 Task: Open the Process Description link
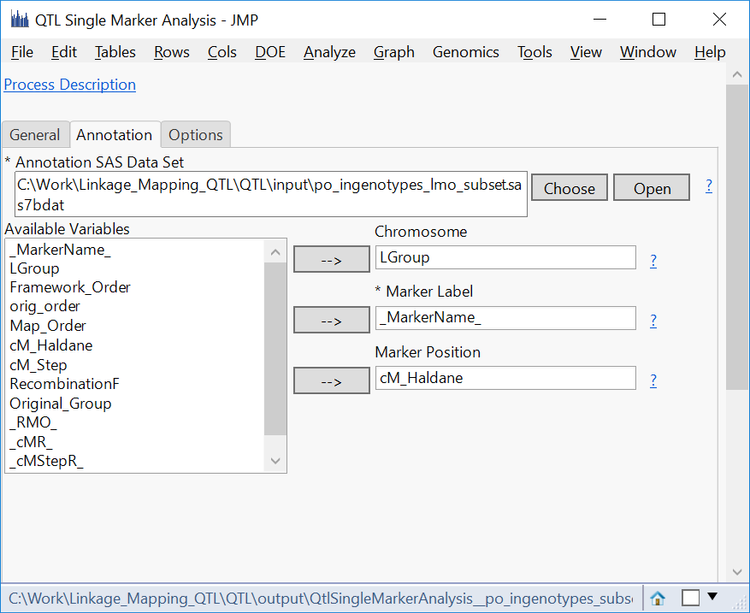coord(70,85)
